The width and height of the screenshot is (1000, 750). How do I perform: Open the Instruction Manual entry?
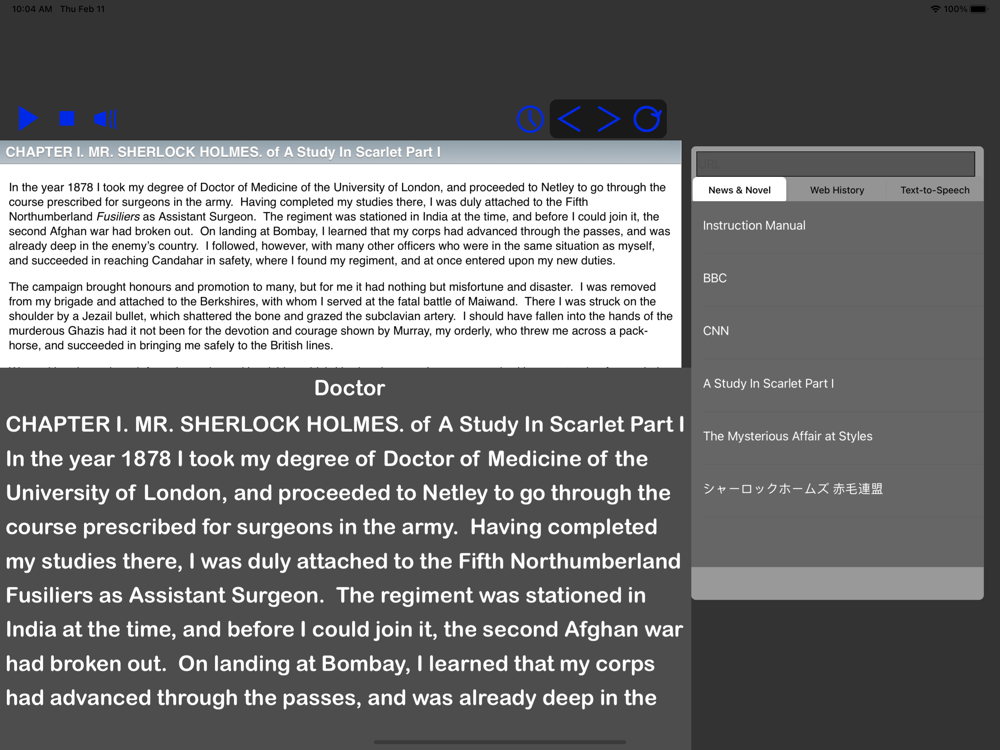pyautogui.click(x=837, y=226)
